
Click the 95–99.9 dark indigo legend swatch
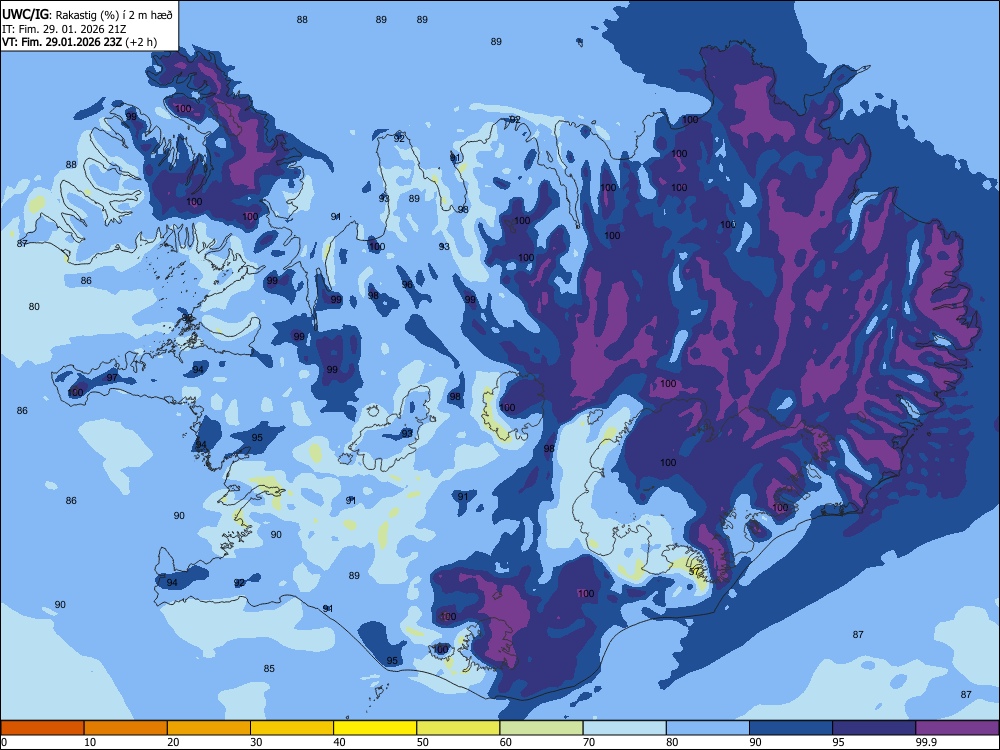(x=874, y=728)
